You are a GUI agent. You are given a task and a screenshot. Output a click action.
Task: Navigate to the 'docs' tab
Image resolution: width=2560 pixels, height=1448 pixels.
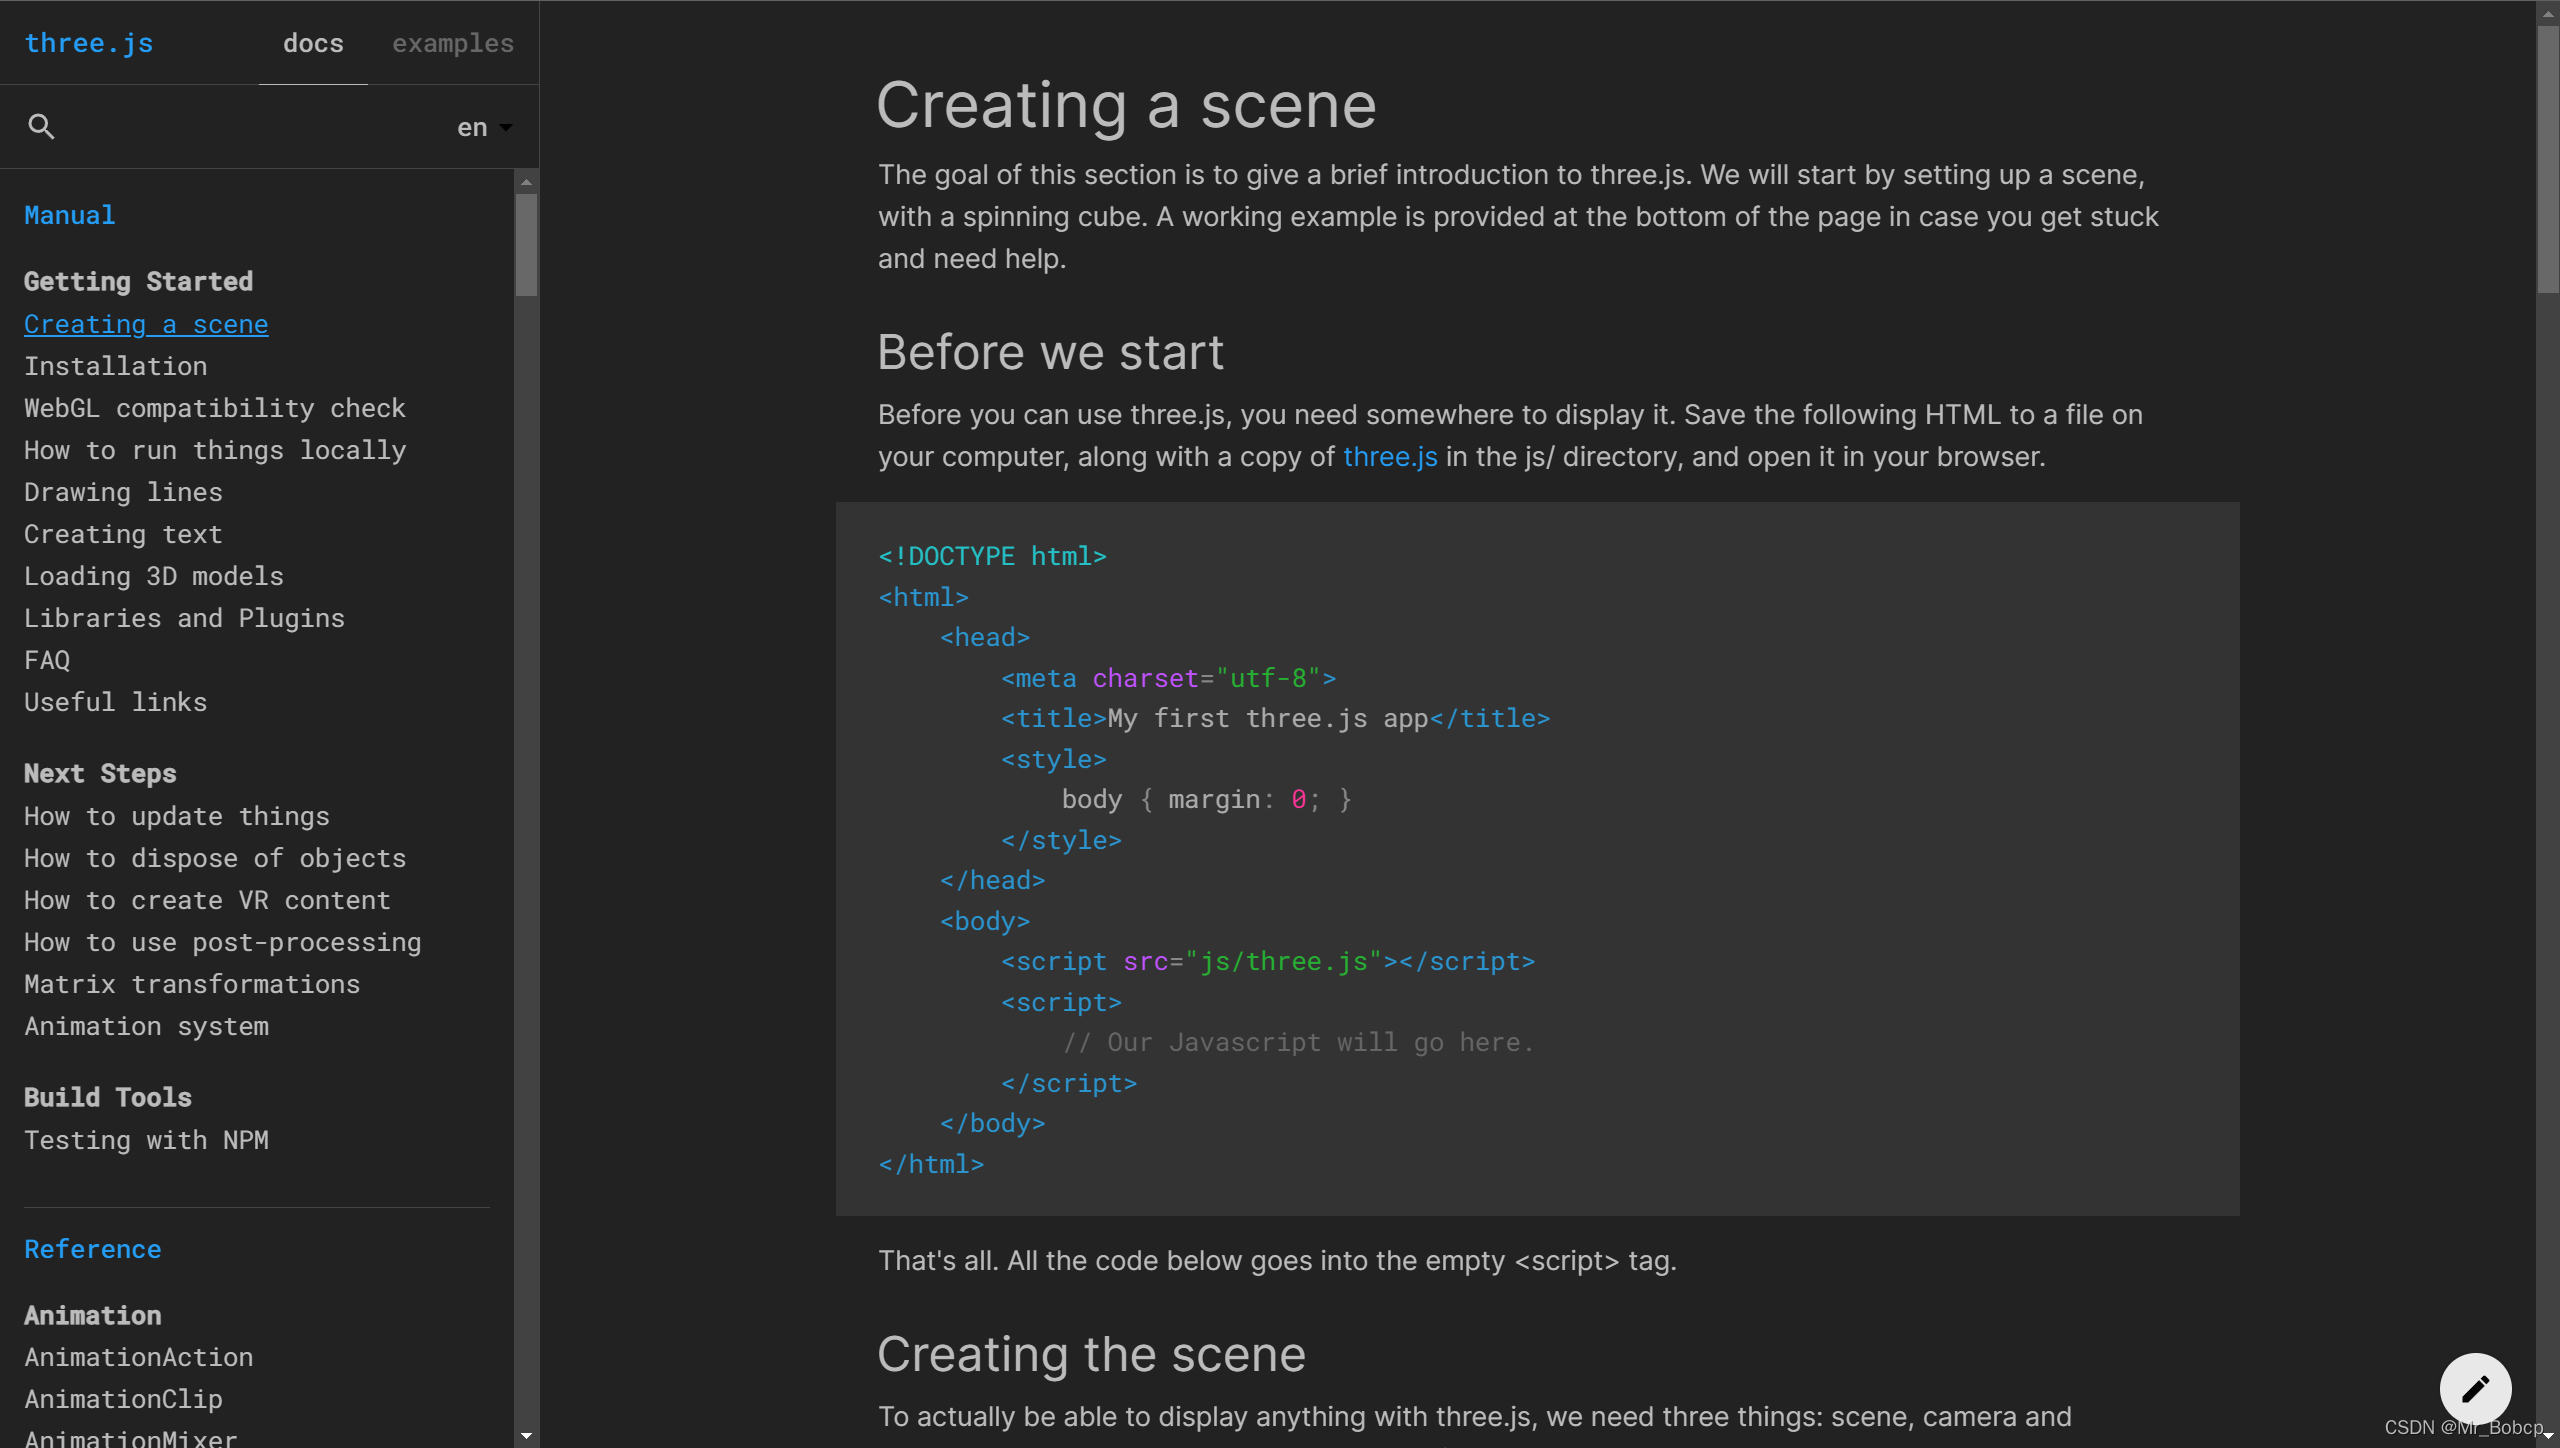(x=311, y=42)
